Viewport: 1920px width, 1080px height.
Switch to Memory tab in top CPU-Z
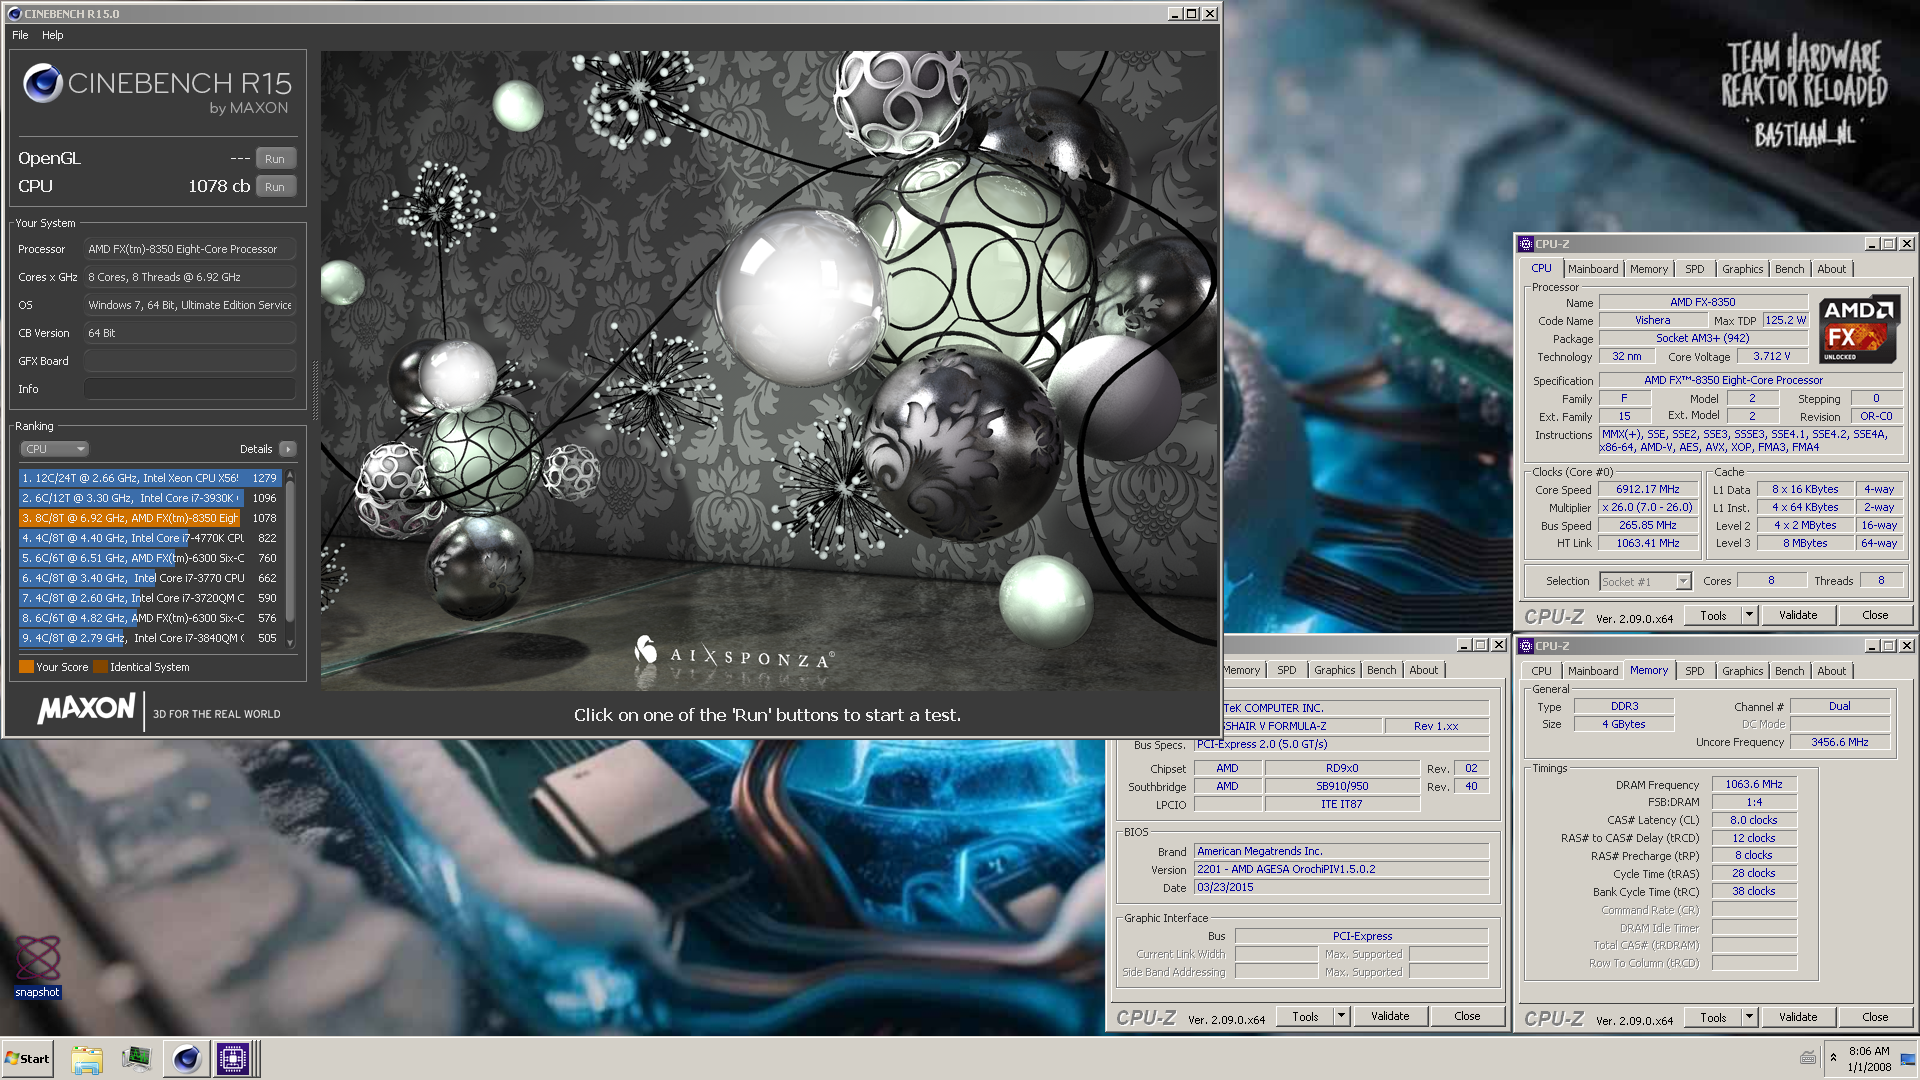[1649, 269]
